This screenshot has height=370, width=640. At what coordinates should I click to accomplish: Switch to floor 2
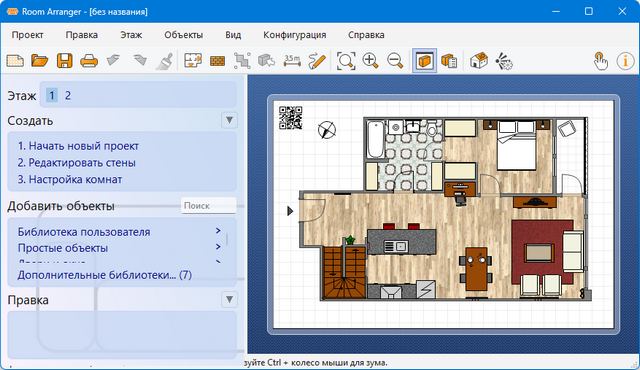pyautogui.click(x=68, y=95)
